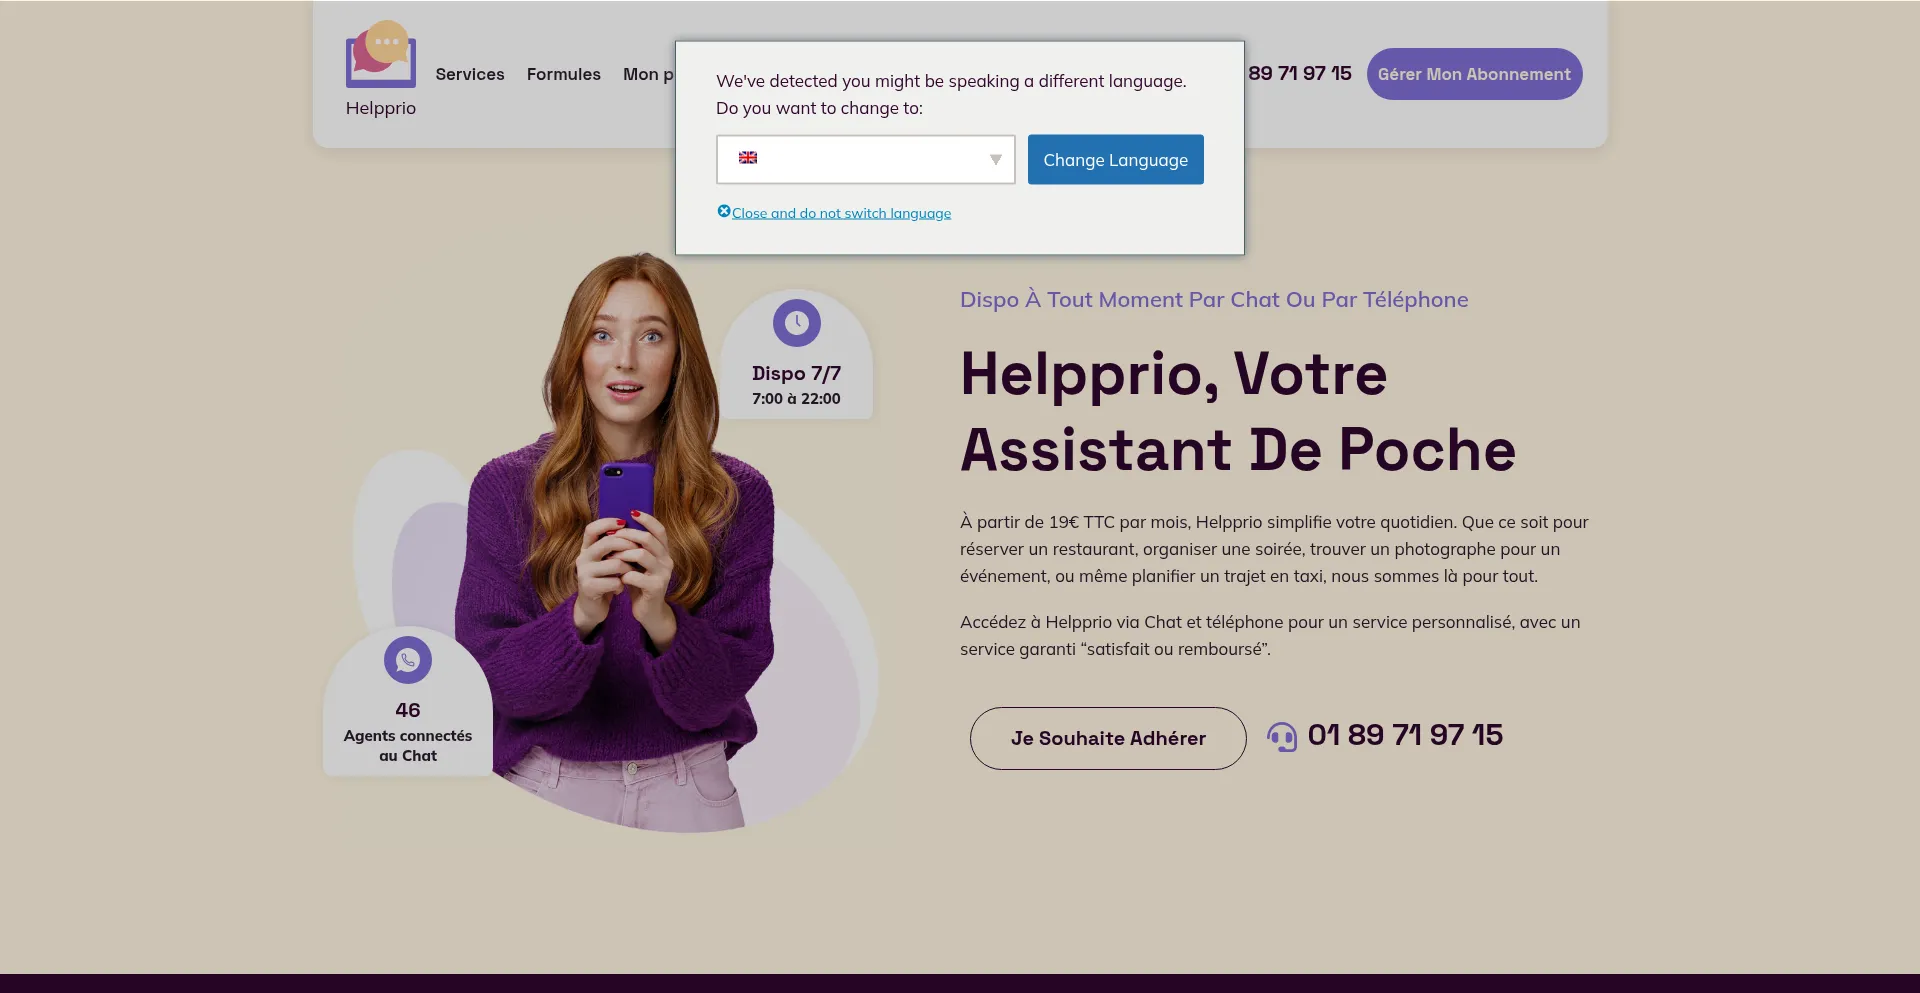
Task: Click the Gérer Mon Abonnement button
Action: [x=1474, y=74]
